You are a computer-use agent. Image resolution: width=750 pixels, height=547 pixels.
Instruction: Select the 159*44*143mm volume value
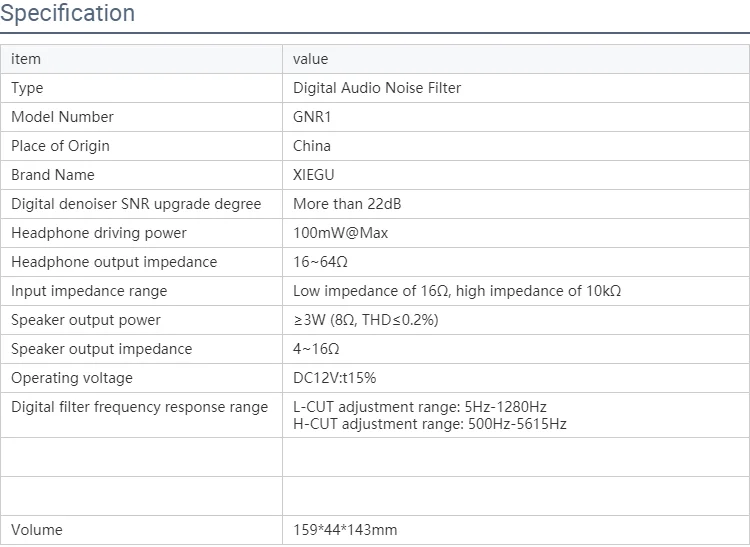tap(345, 530)
